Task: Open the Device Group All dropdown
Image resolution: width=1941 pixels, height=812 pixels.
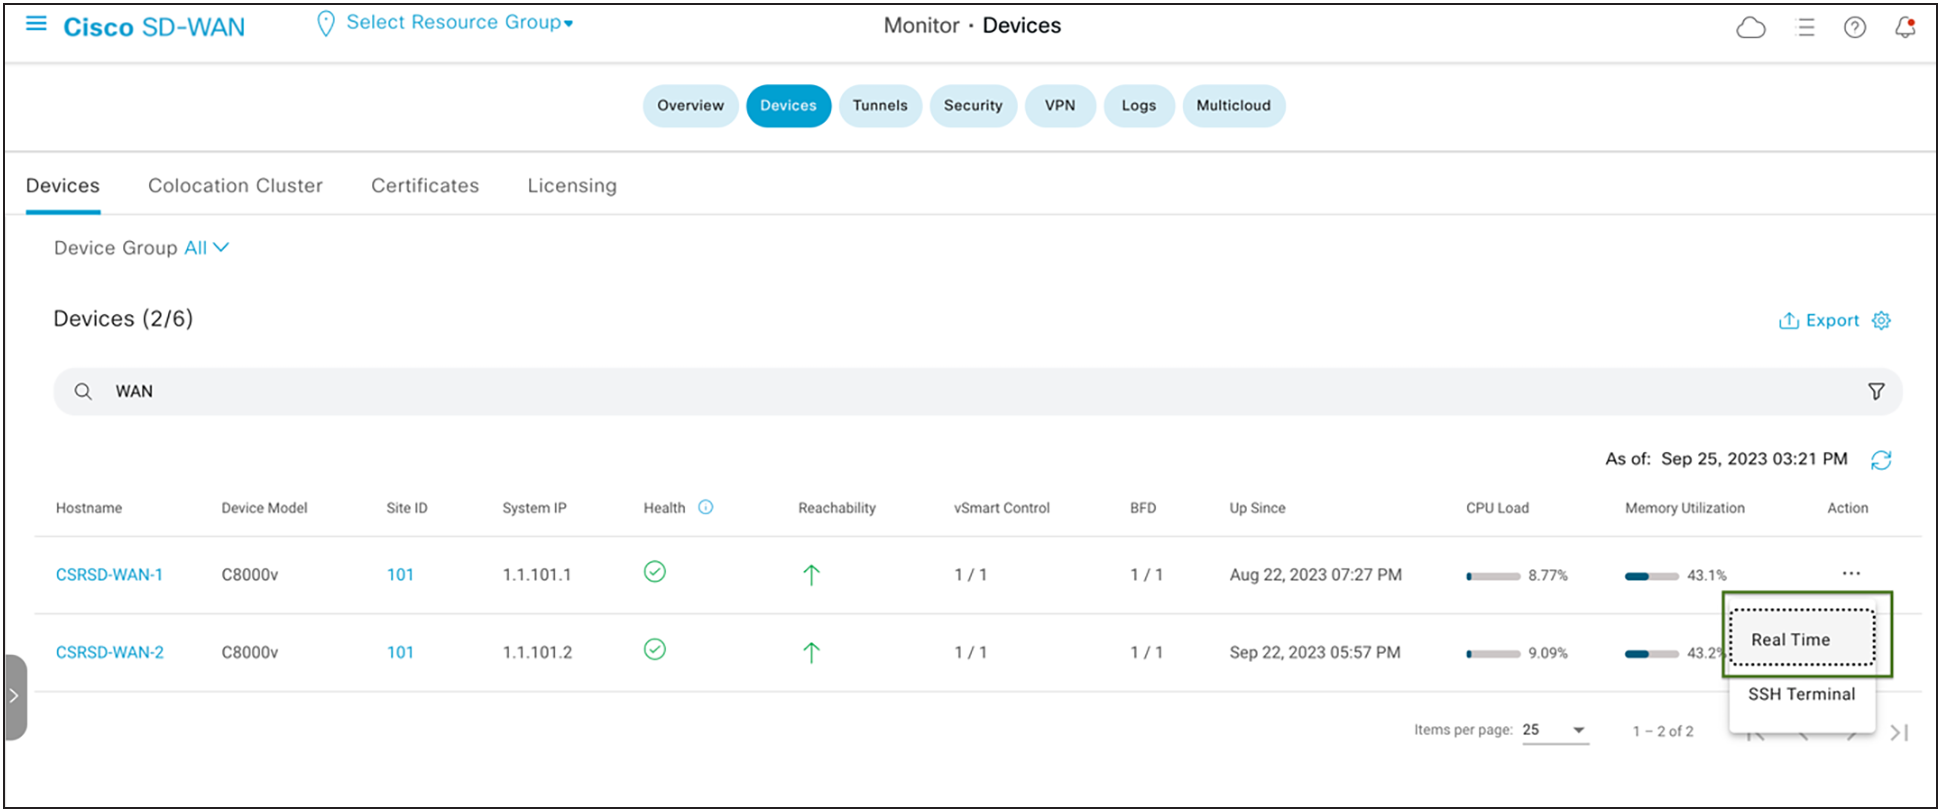Action: coord(206,248)
